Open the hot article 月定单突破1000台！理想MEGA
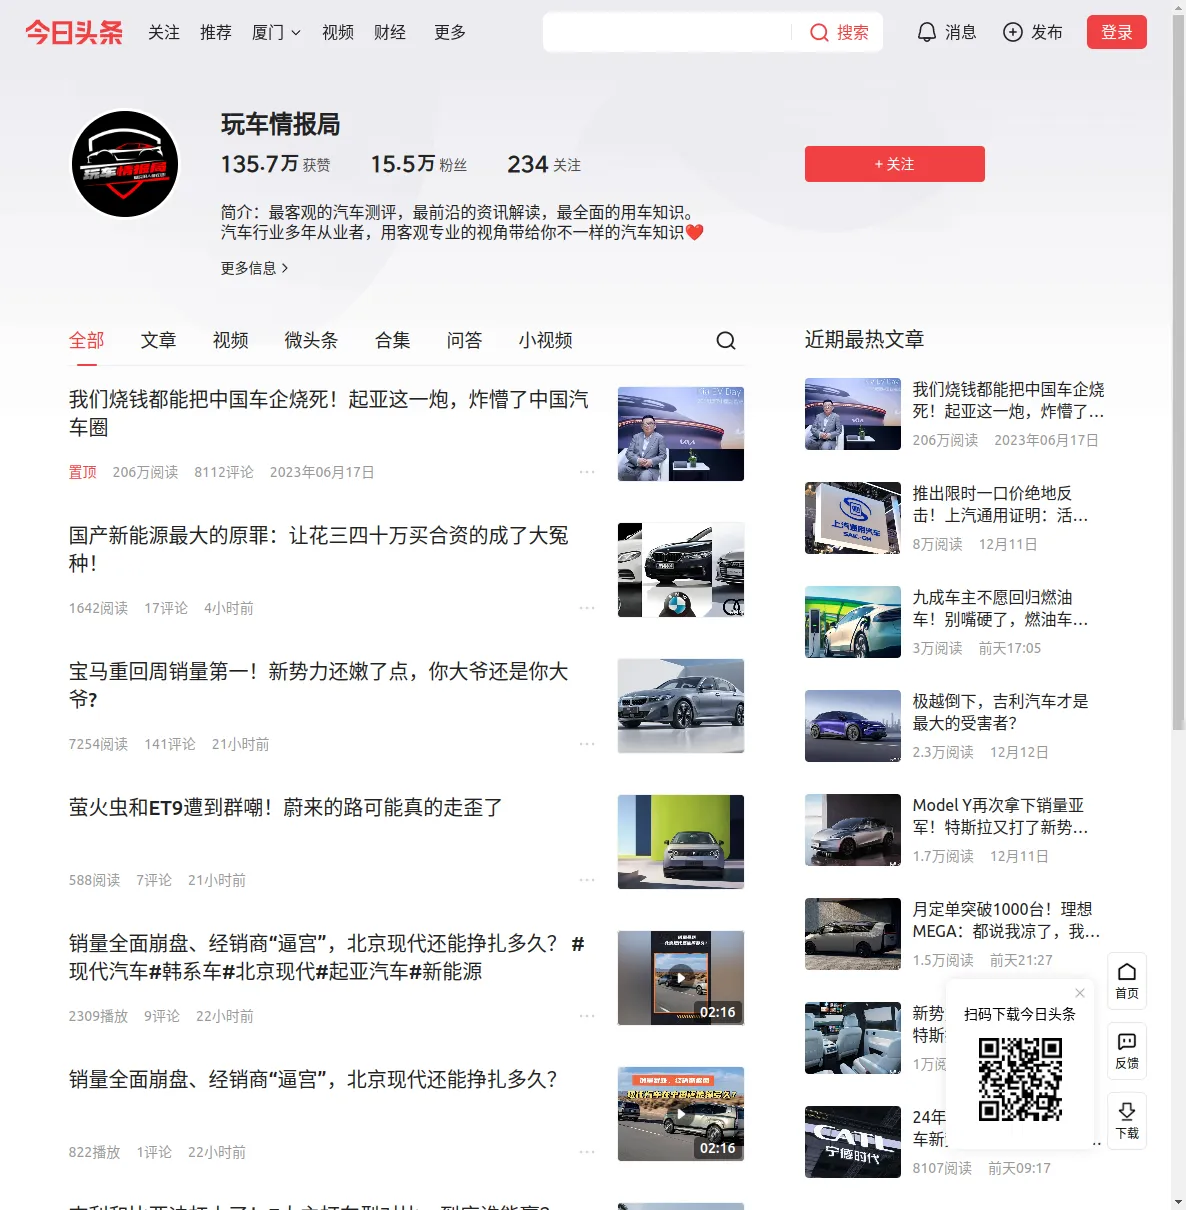The height and width of the screenshot is (1210, 1186). point(1006,920)
